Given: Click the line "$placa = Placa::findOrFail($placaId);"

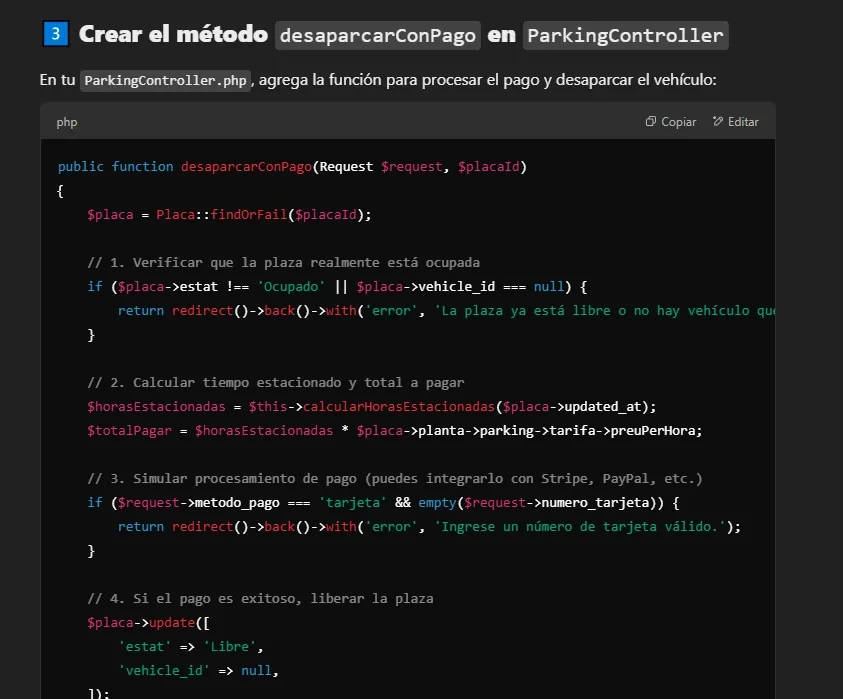Looking at the screenshot, I should pos(229,215).
